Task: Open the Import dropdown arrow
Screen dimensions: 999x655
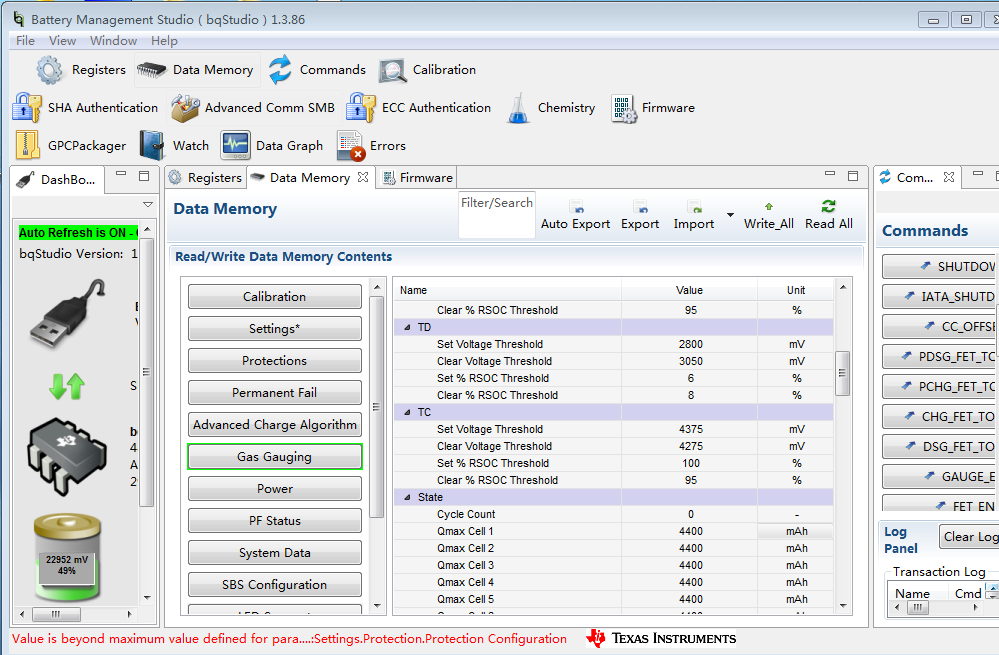Action: [730, 215]
